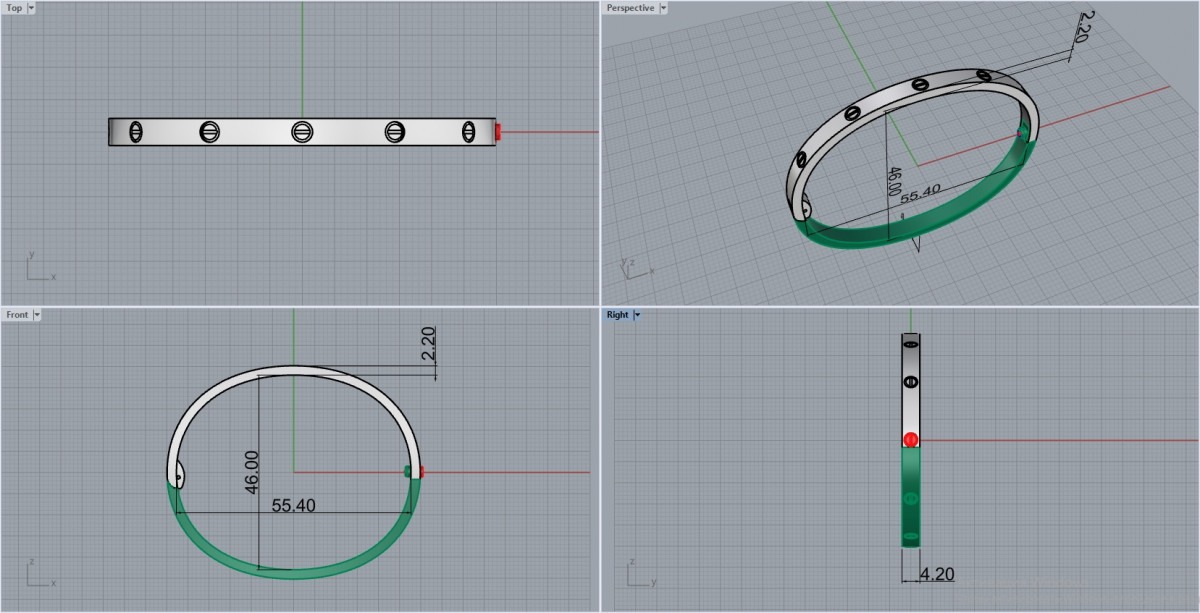Select the 55.40 dimension text in Front view

coord(293,506)
